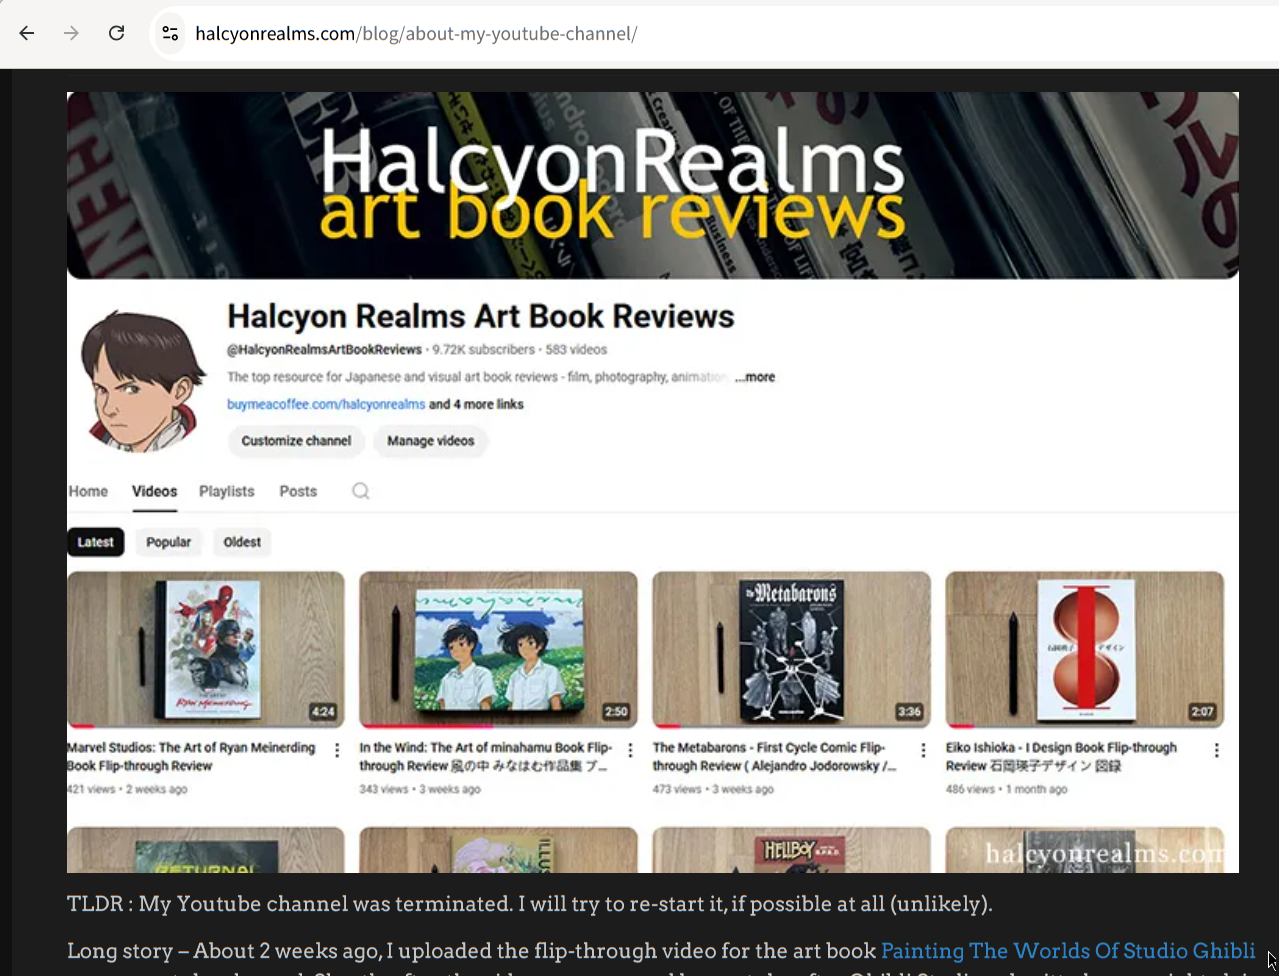Open options menu for In the Wind video
Viewport: 1279px width, 976px height.
(x=630, y=750)
